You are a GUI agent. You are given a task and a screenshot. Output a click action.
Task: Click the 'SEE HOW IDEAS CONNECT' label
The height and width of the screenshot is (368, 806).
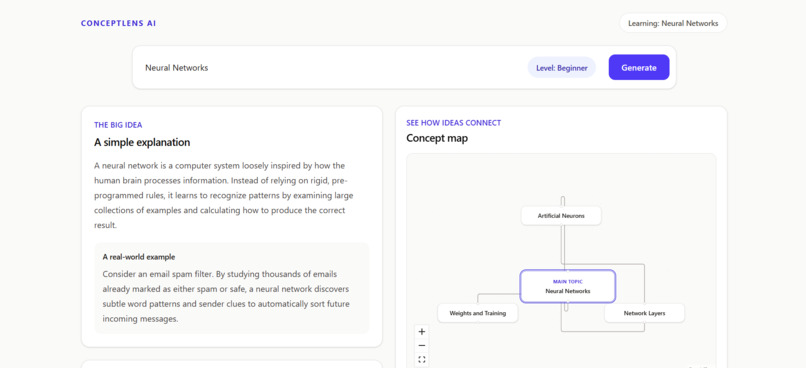(x=453, y=123)
